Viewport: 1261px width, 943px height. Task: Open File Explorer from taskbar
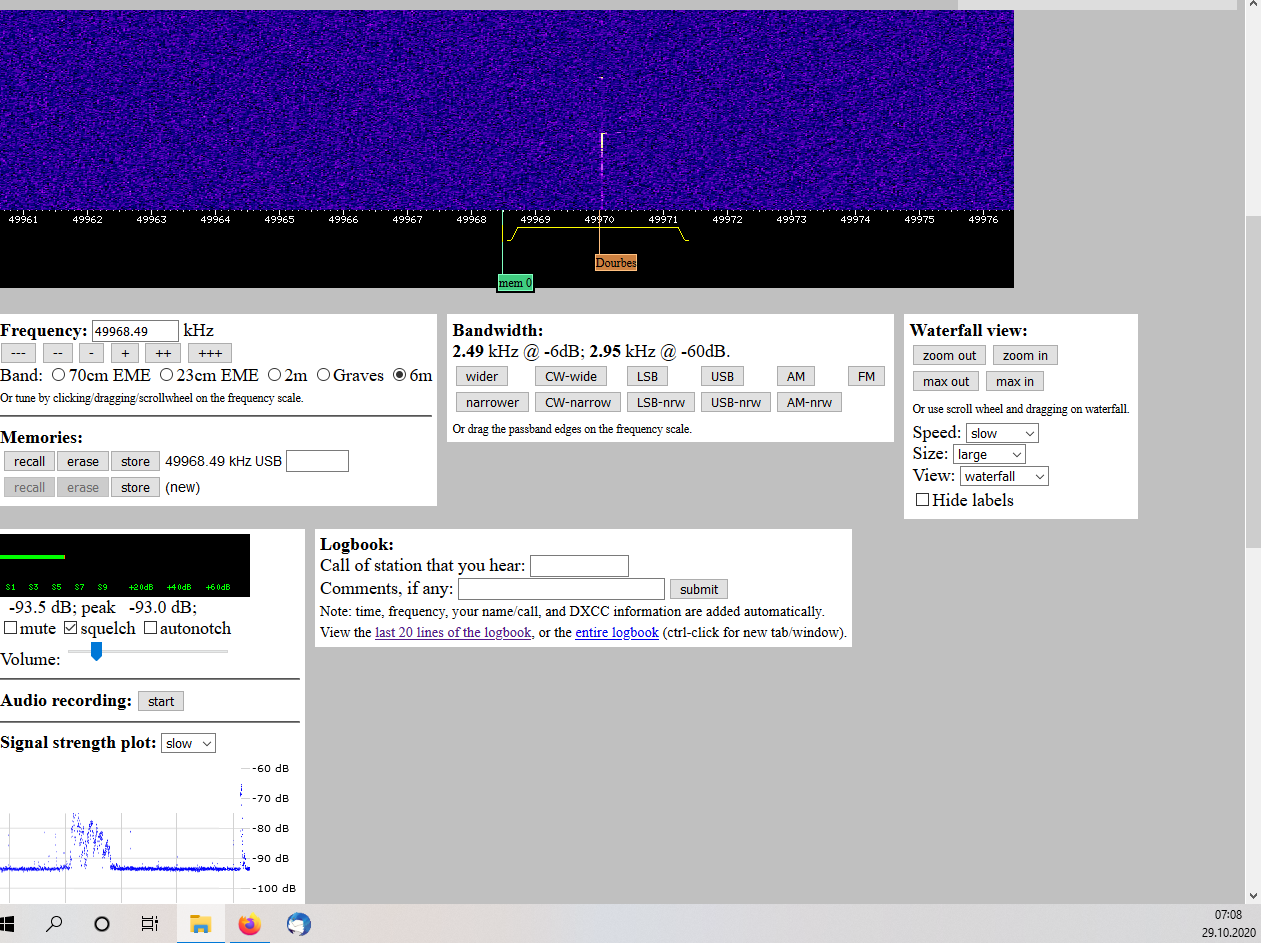pos(200,924)
